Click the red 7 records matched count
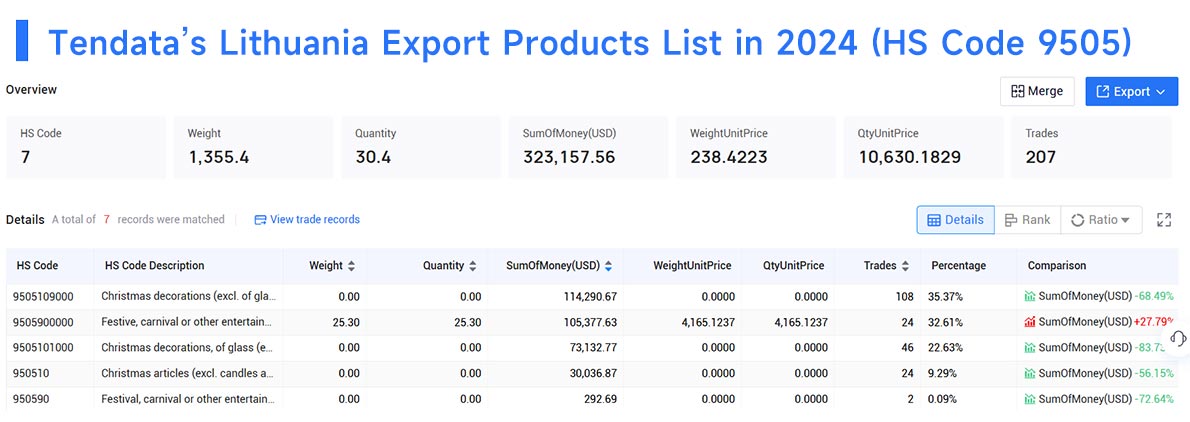1190x422 pixels. [107, 219]
